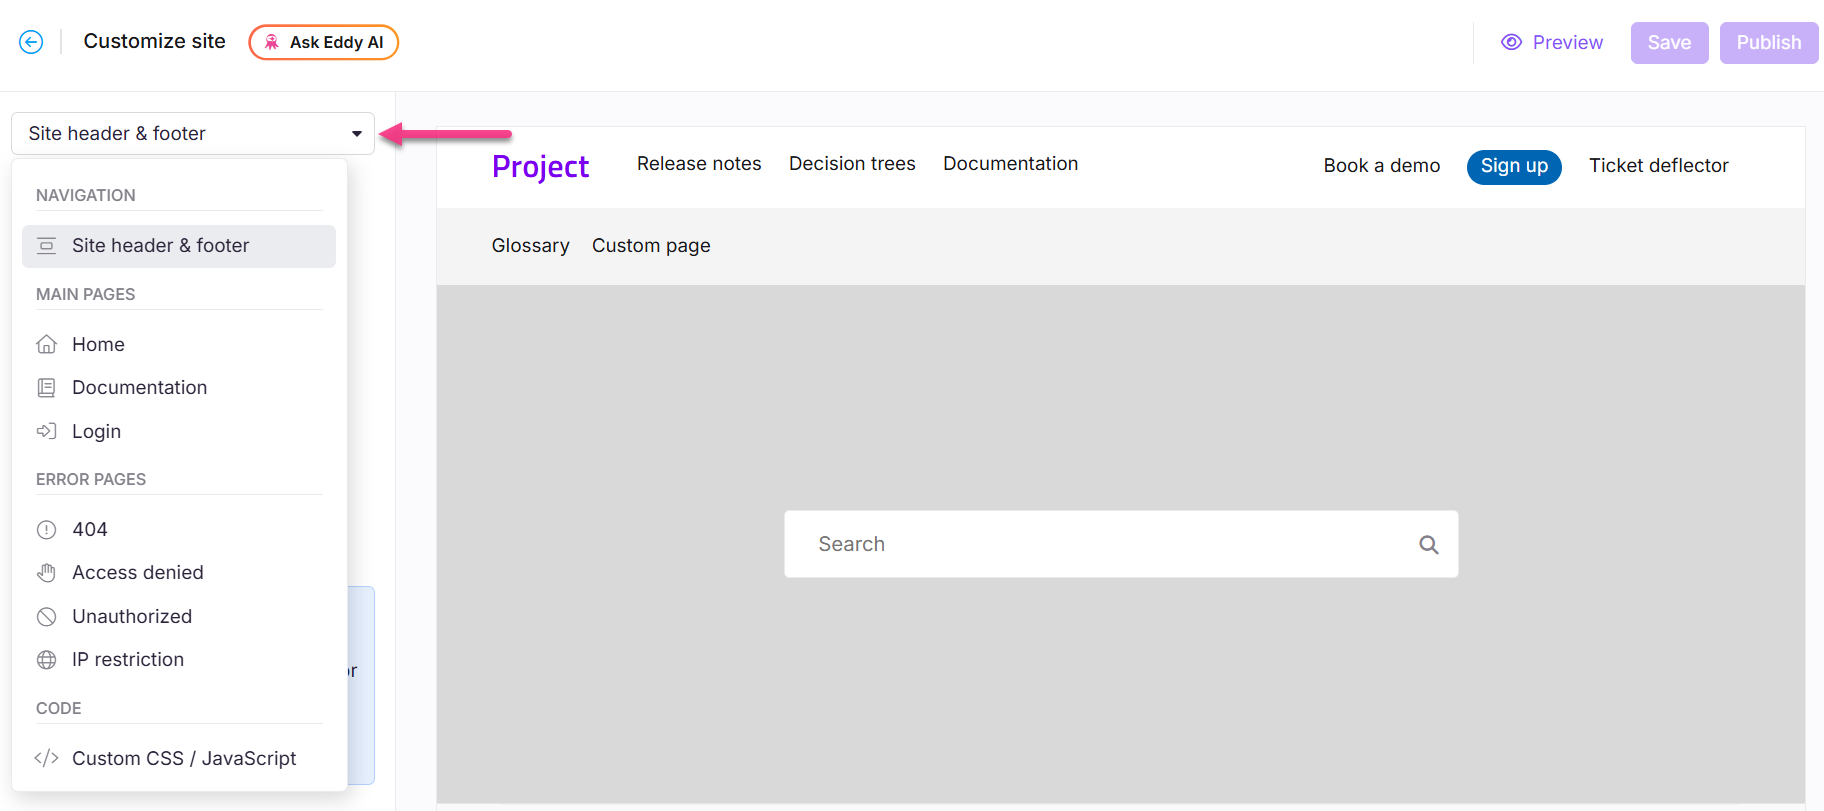Click the 404 exclamation icon
This screenshot has height=811, width=1824.
[x=47, y=530]
